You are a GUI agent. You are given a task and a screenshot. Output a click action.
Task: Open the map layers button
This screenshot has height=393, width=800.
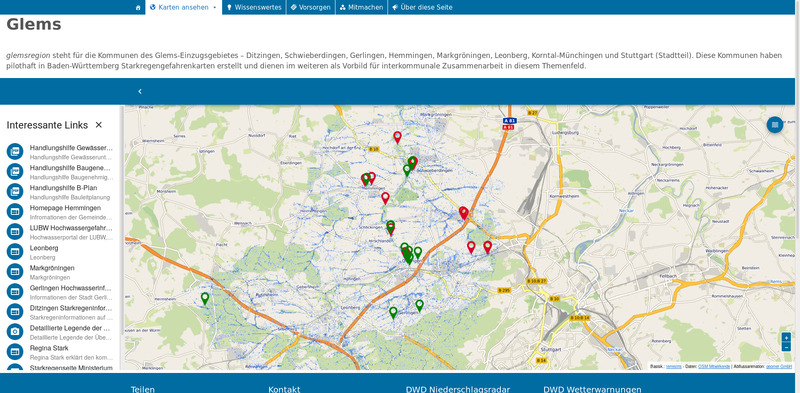point(774,125)
